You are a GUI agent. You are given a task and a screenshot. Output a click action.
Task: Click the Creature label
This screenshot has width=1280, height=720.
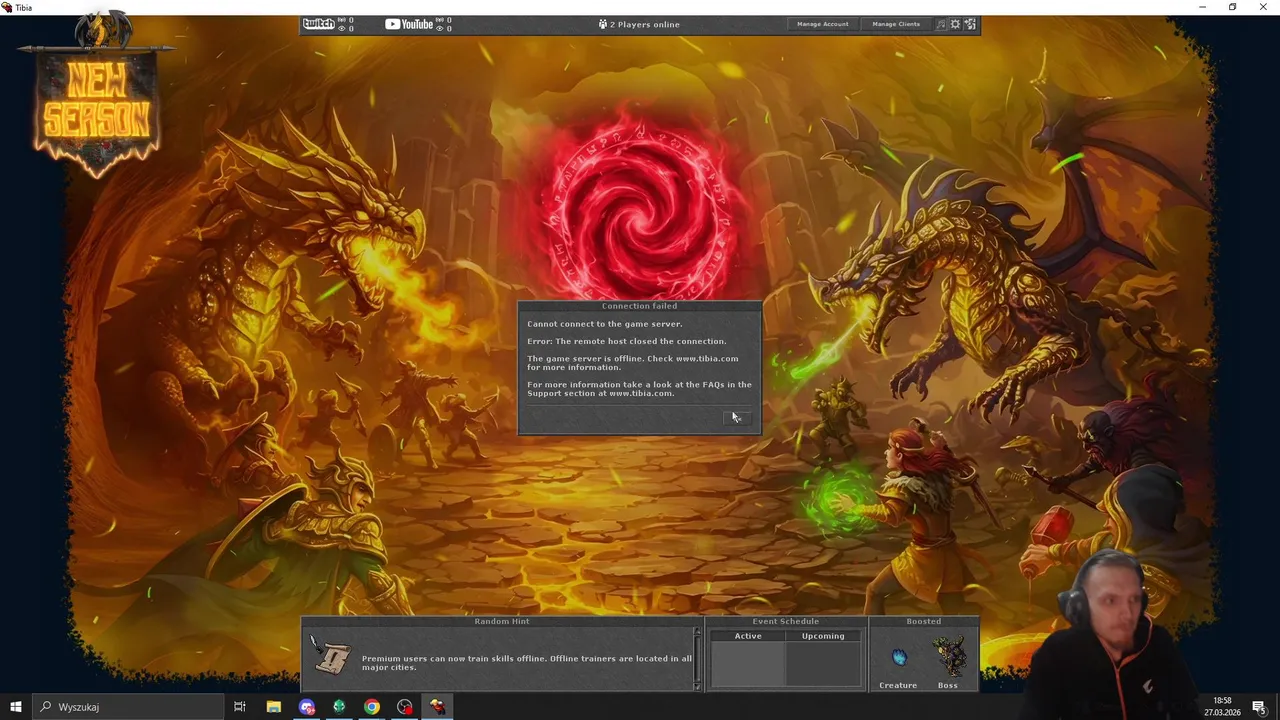pyautogui.click(x=898, y=685)
